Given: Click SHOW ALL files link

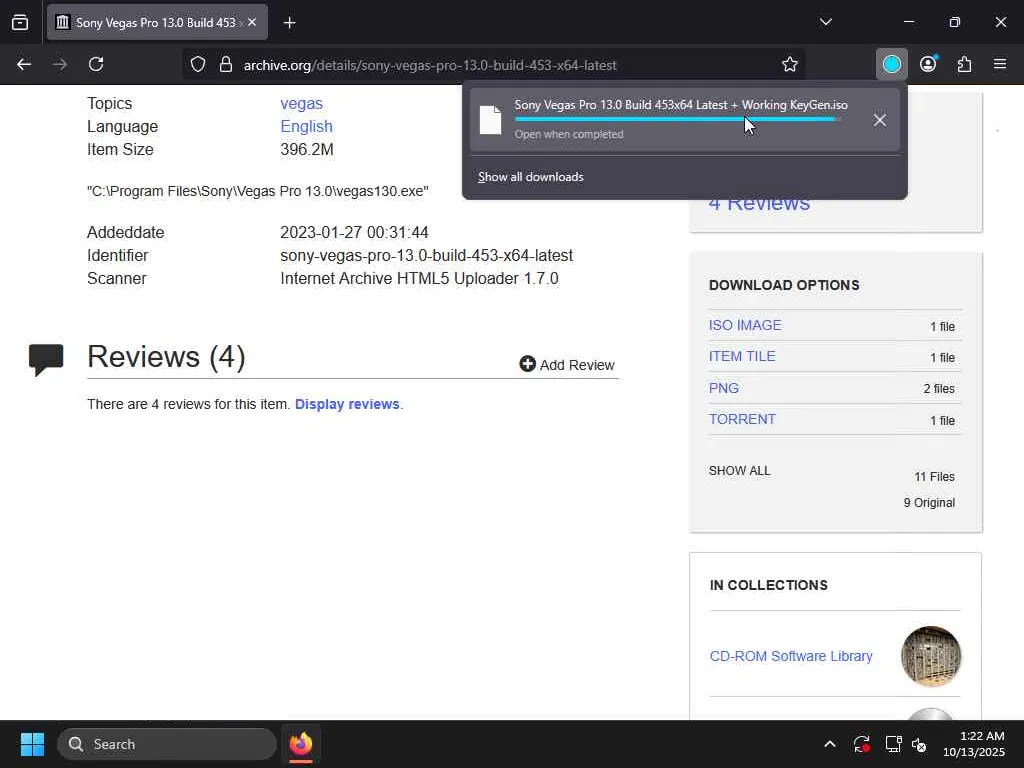Looking at the screenshot, I should [x=739, y=471].
